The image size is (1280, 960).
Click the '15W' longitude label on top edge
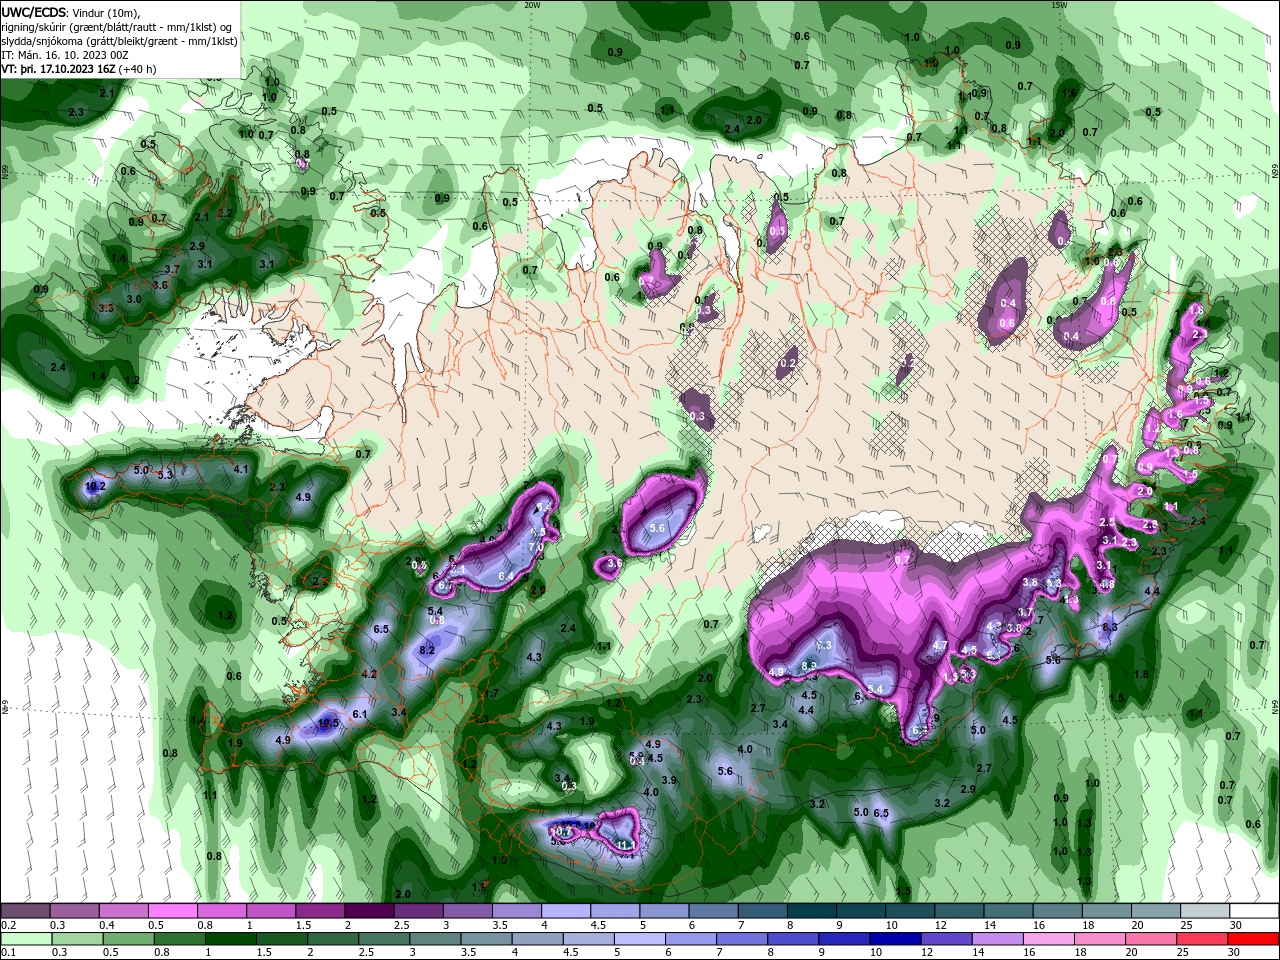pos(1059,5)
